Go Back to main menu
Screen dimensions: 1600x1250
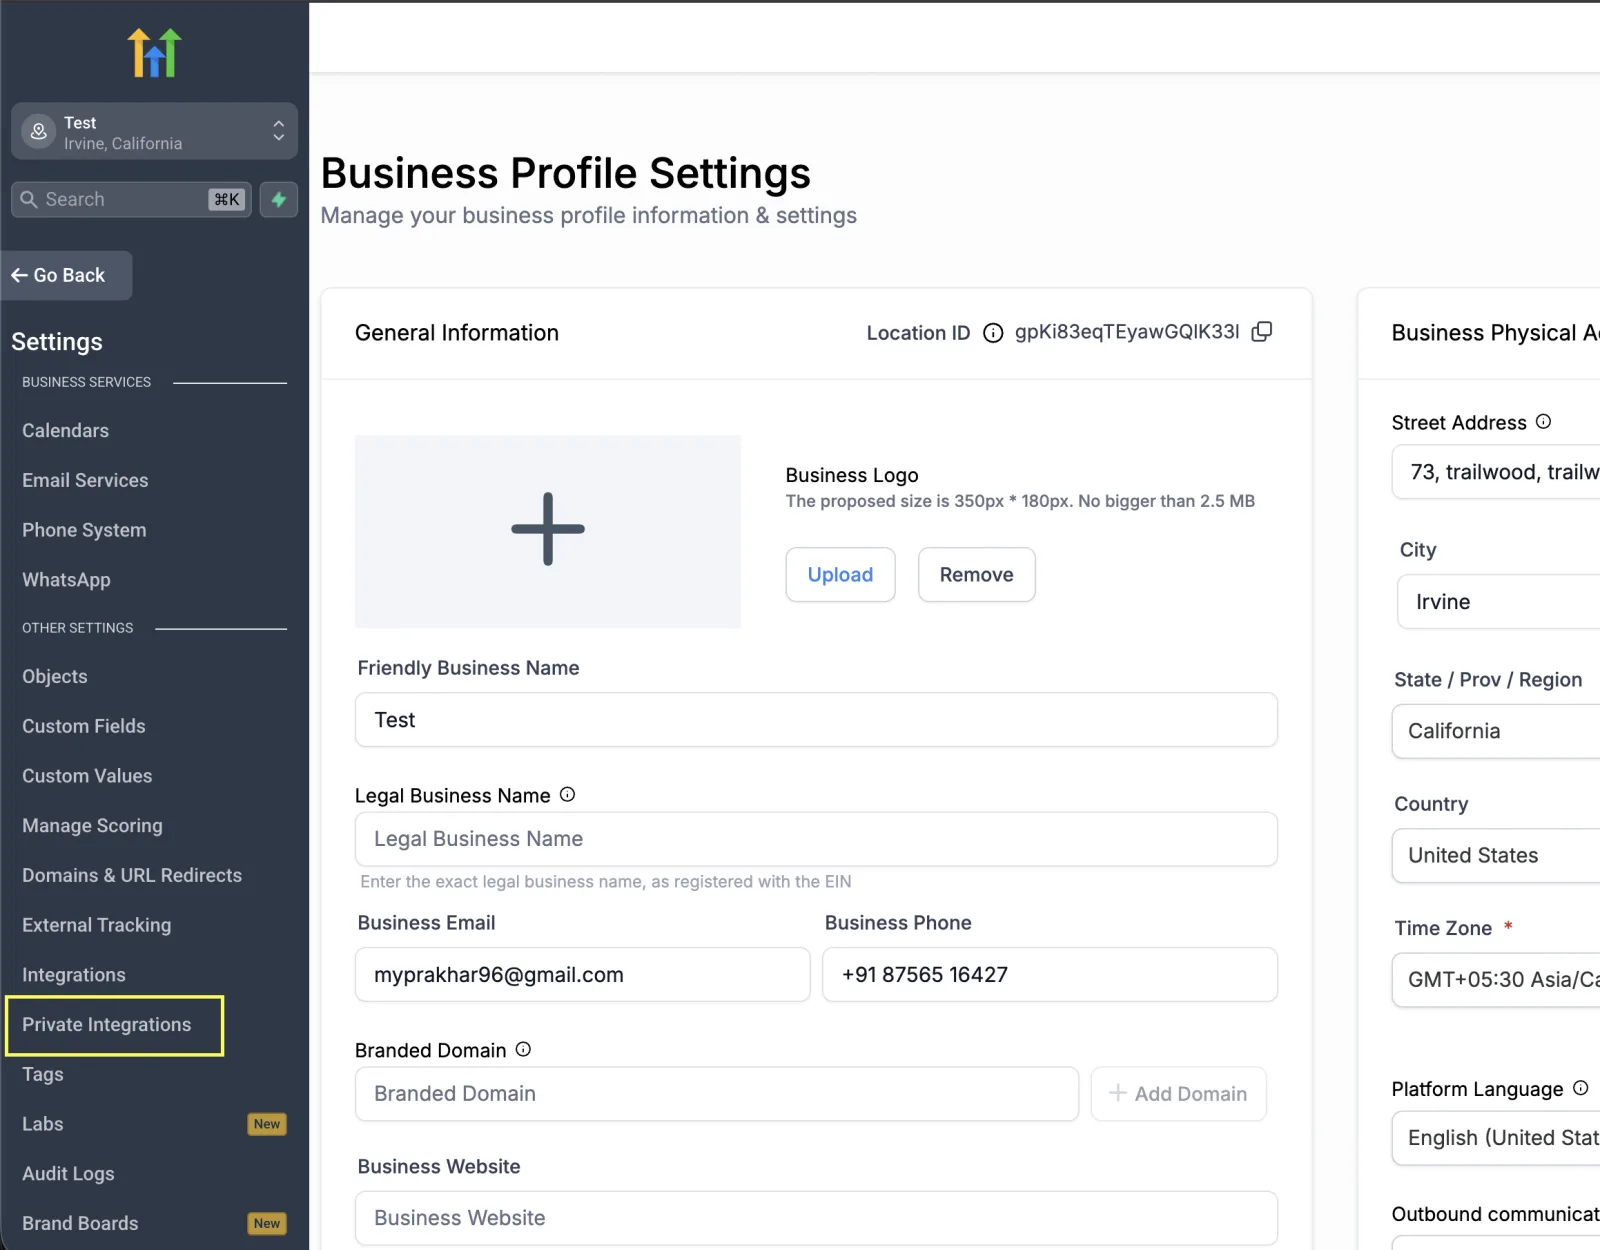[x=66, y=275]
